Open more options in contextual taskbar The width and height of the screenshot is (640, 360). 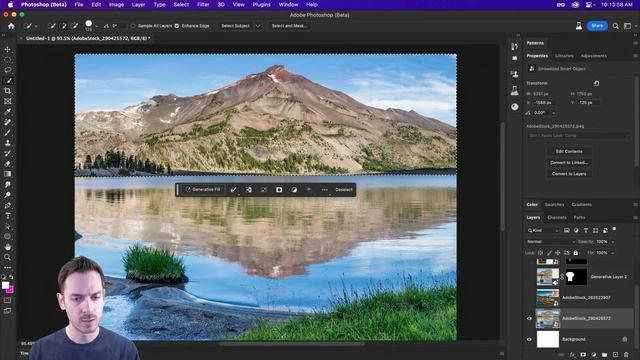pyautogui.click(x=324, y=189)
